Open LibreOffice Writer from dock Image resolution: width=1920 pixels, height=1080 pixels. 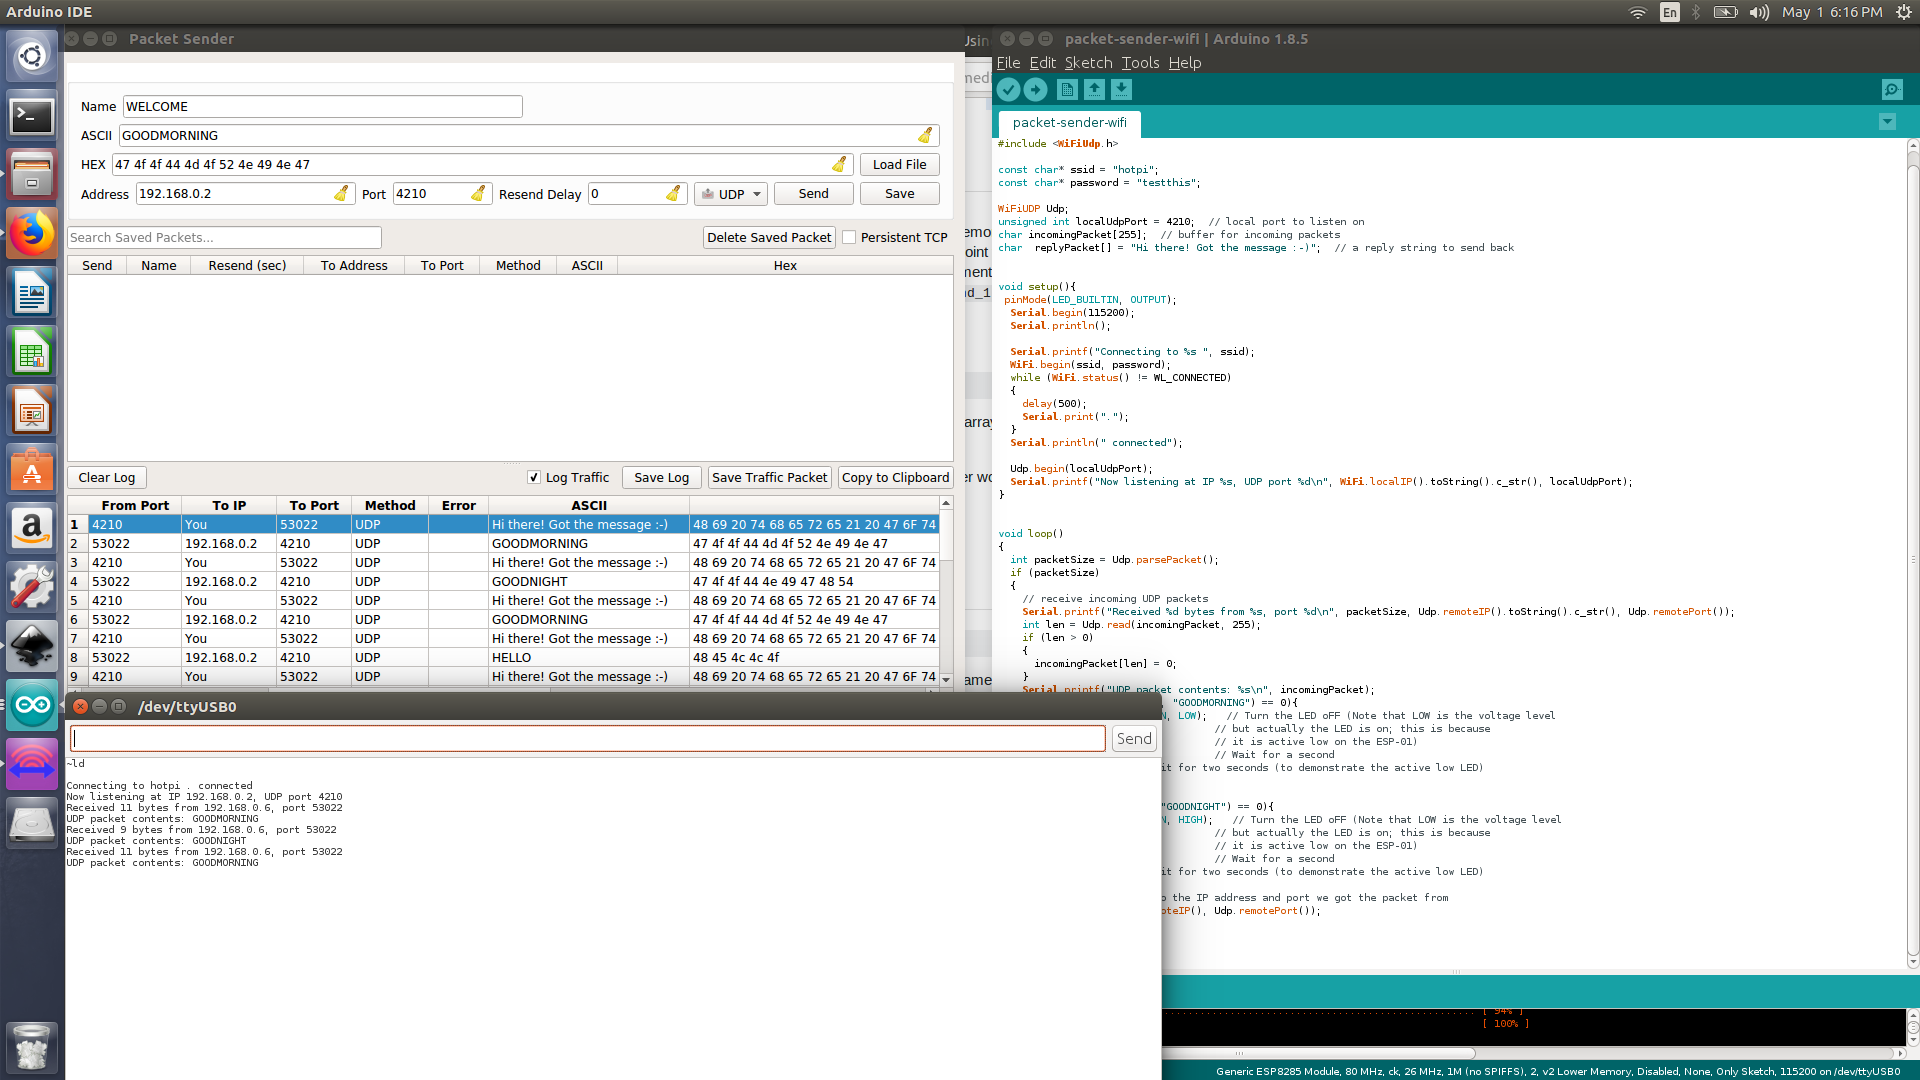[x=32, y=293]
